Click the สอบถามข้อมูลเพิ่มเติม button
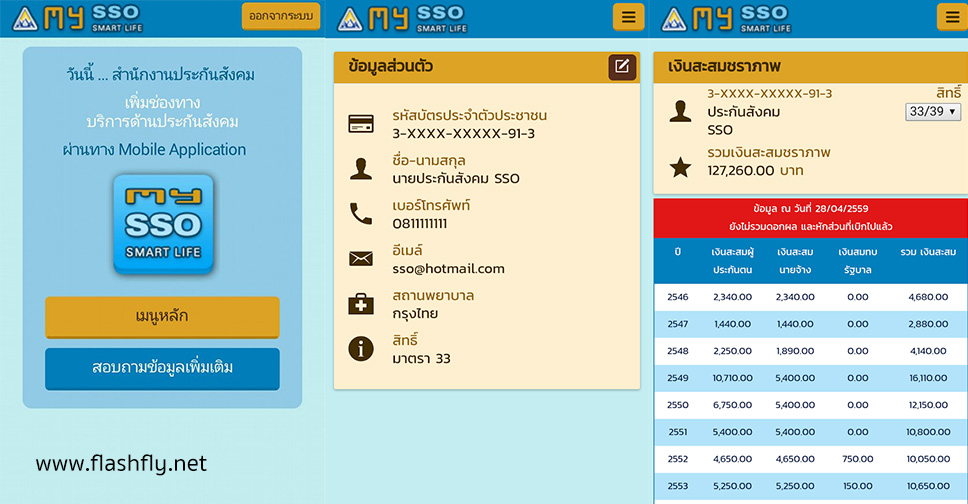This screenshot has width=968, height=504. [162, 368]
